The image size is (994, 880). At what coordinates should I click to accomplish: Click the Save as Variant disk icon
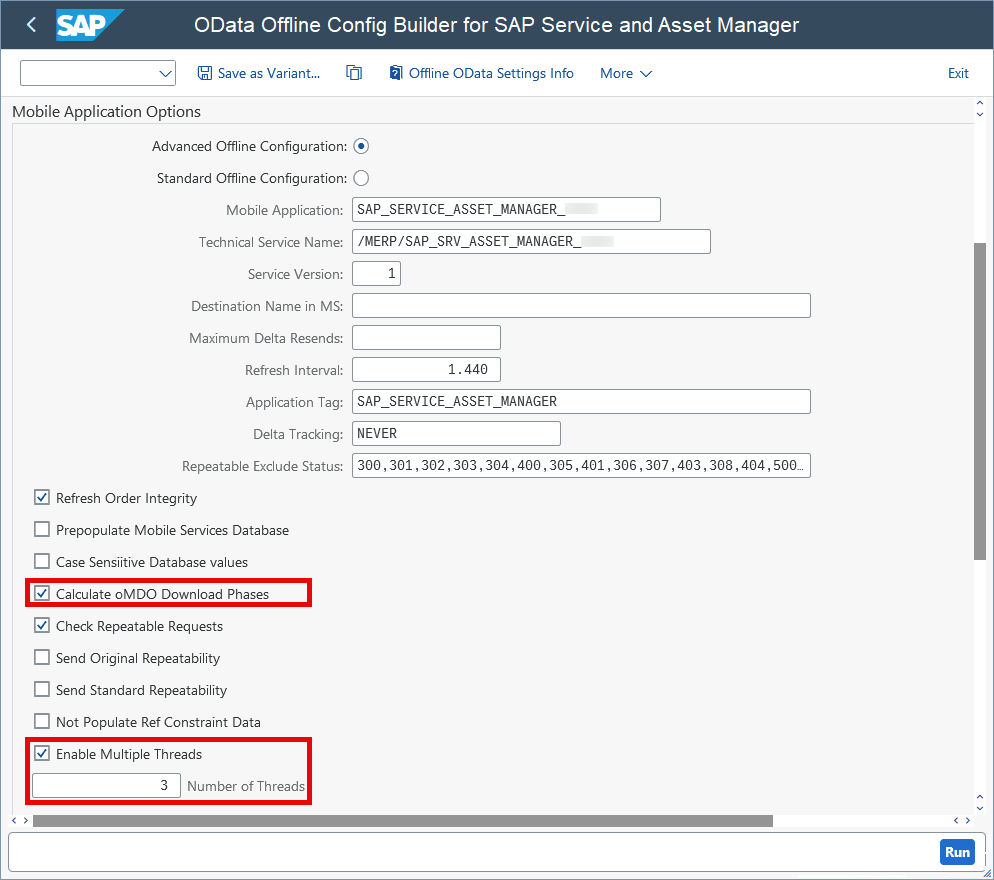(x=205, y=74)
